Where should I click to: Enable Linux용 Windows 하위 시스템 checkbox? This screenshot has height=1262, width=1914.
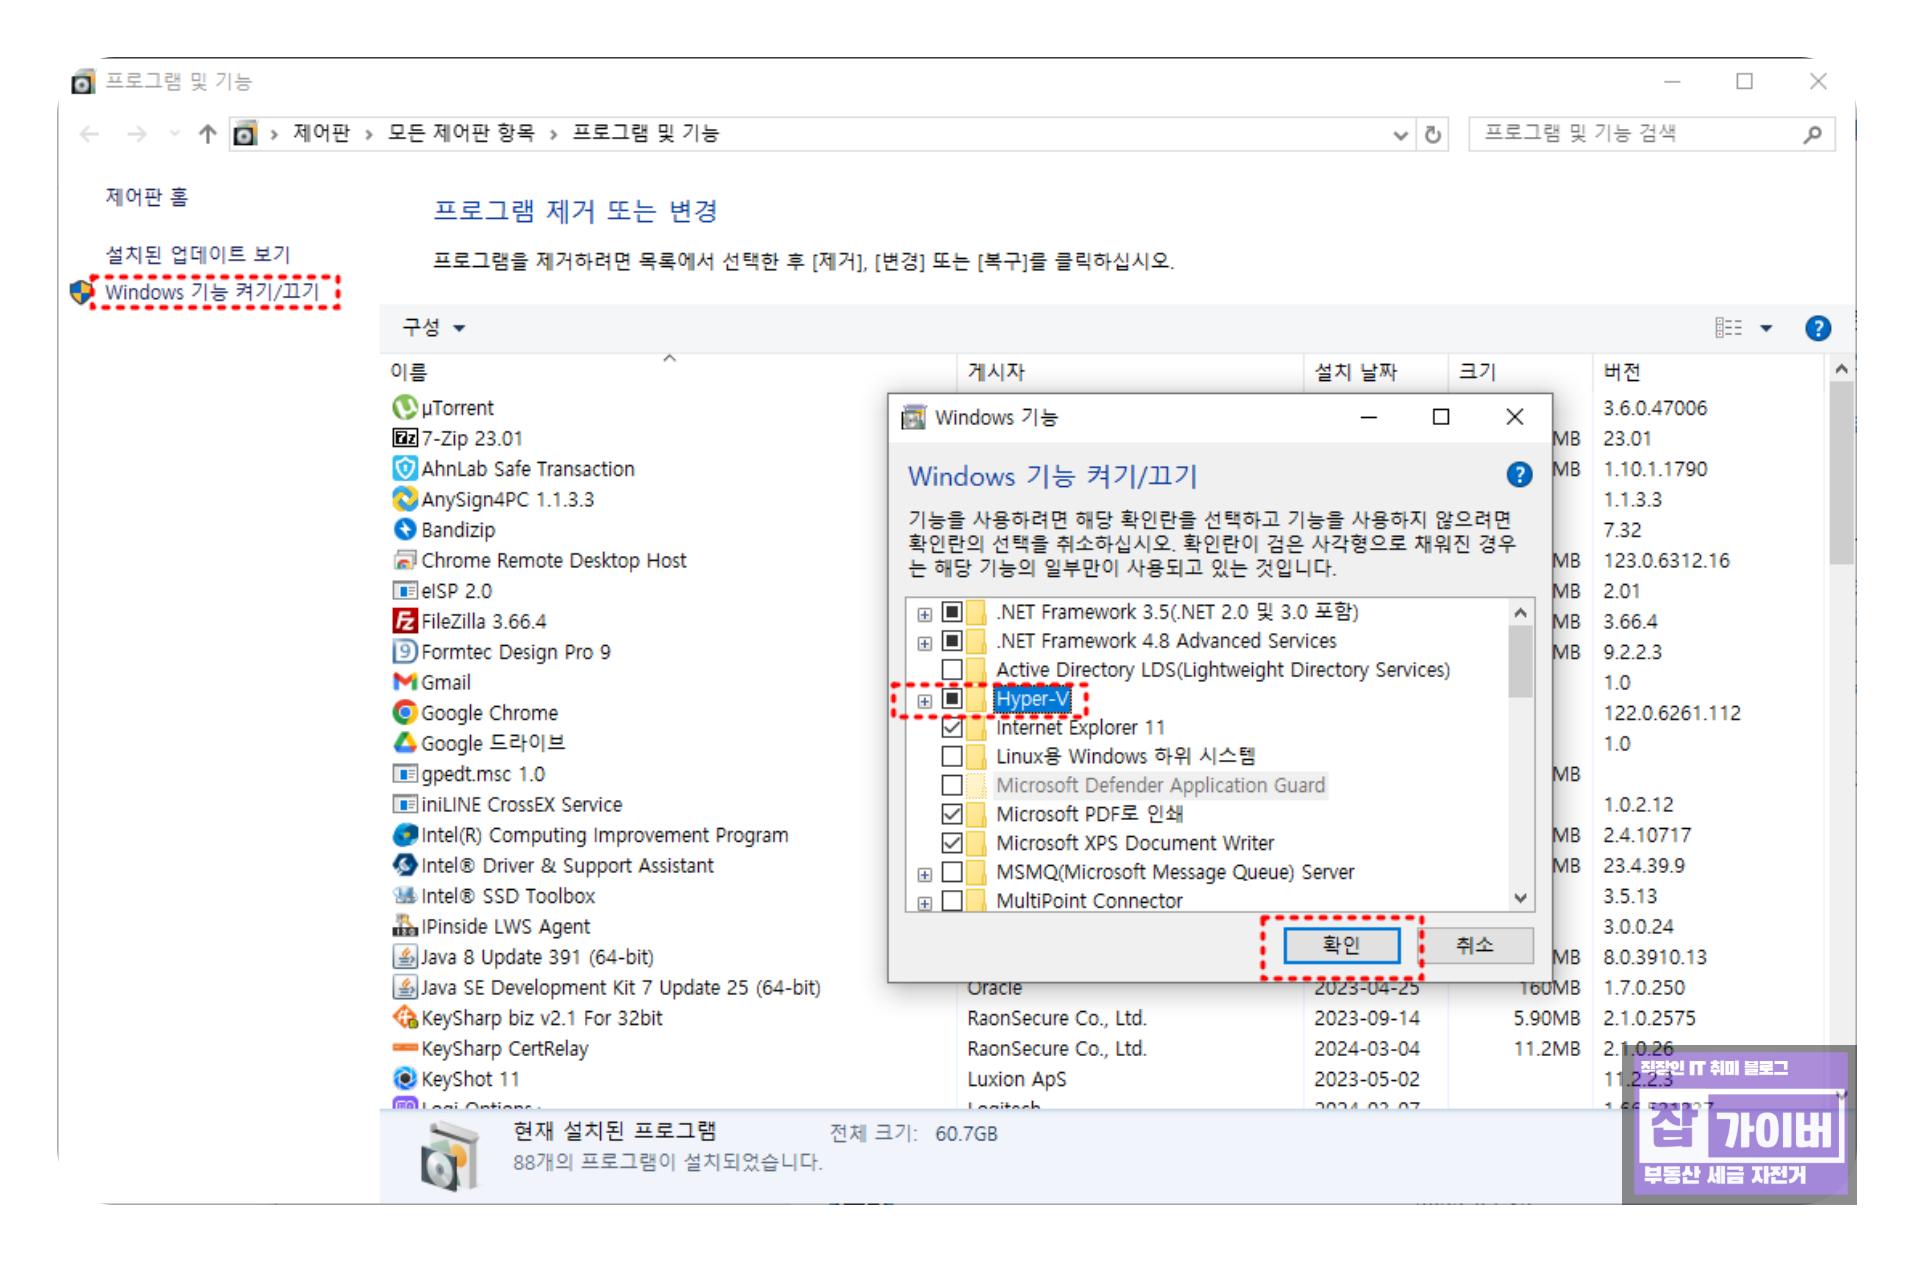pyautogui.click(x=952, y=757)
